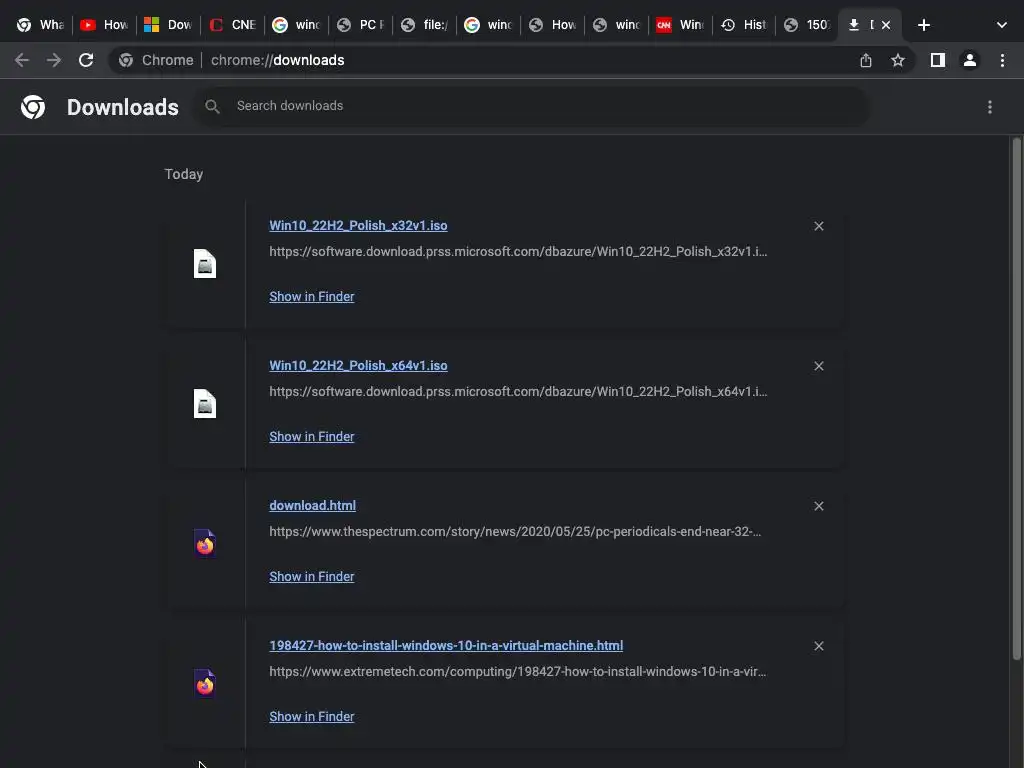Click the browser back arrow

(22, 60)
